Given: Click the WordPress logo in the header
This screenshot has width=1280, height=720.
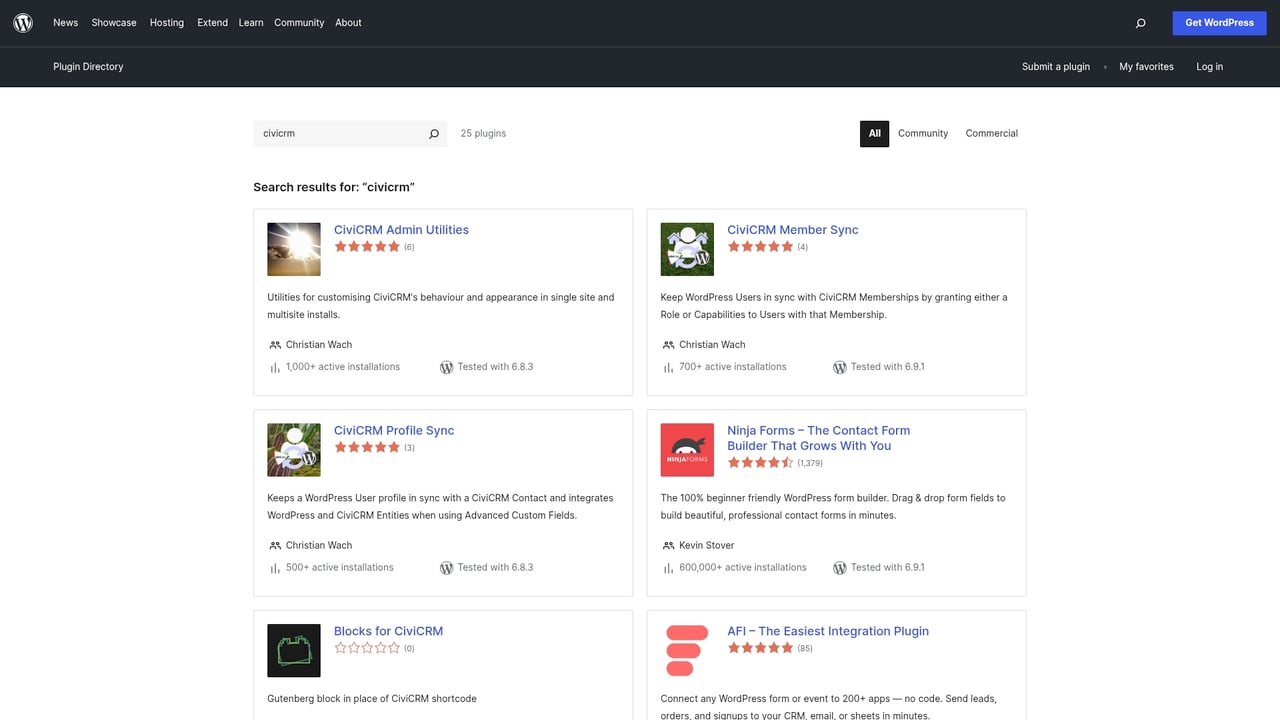Looking at the screenshot, I should point(22,22).
